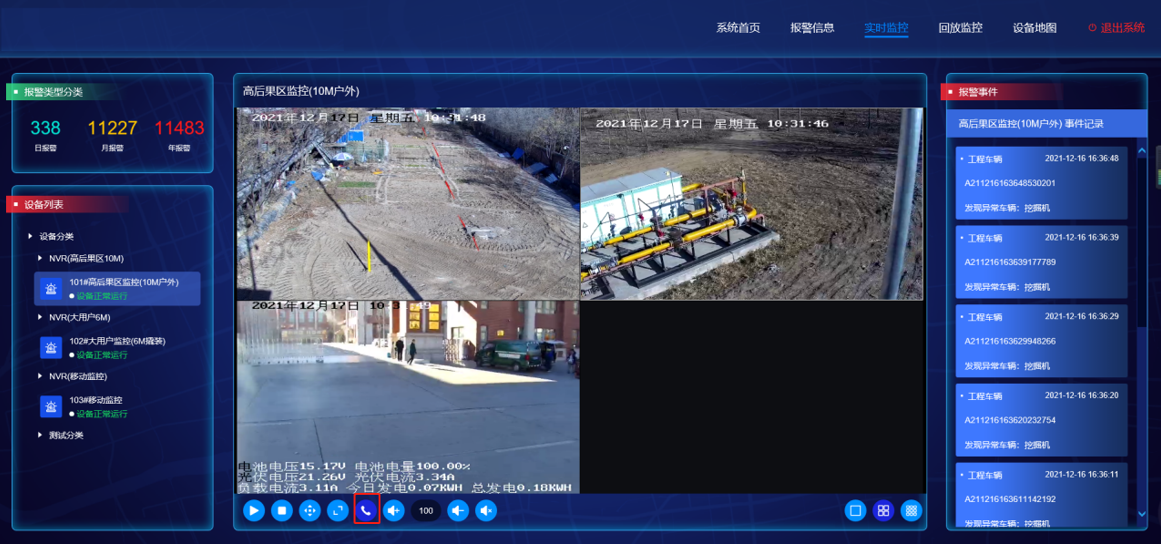This screenshot has height=544, width=1161.
Task: Click 退出系统 to log out
Action: click(x=1116, y=28)
